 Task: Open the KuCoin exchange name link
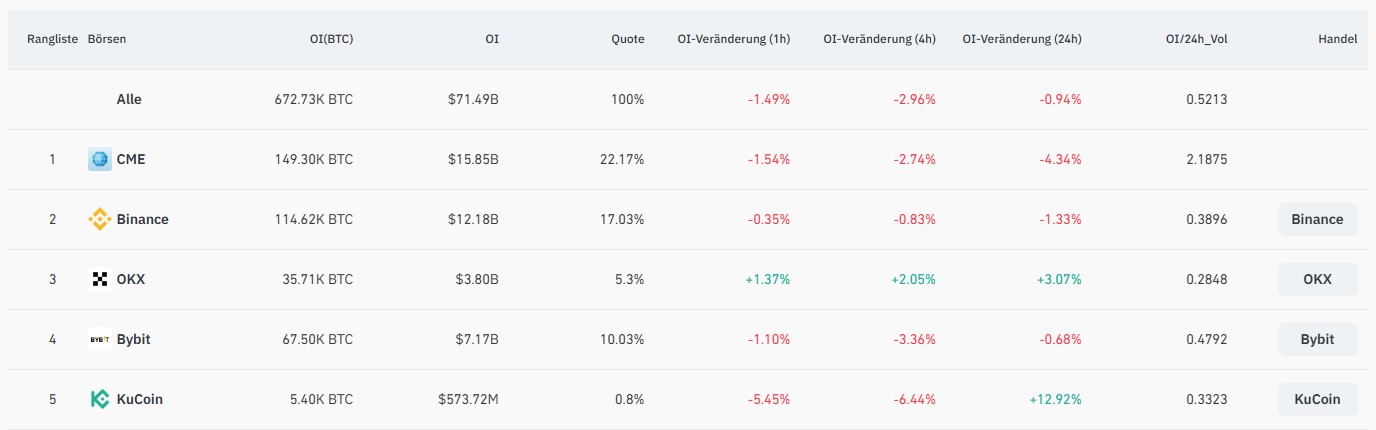click(x=139, y=399)
